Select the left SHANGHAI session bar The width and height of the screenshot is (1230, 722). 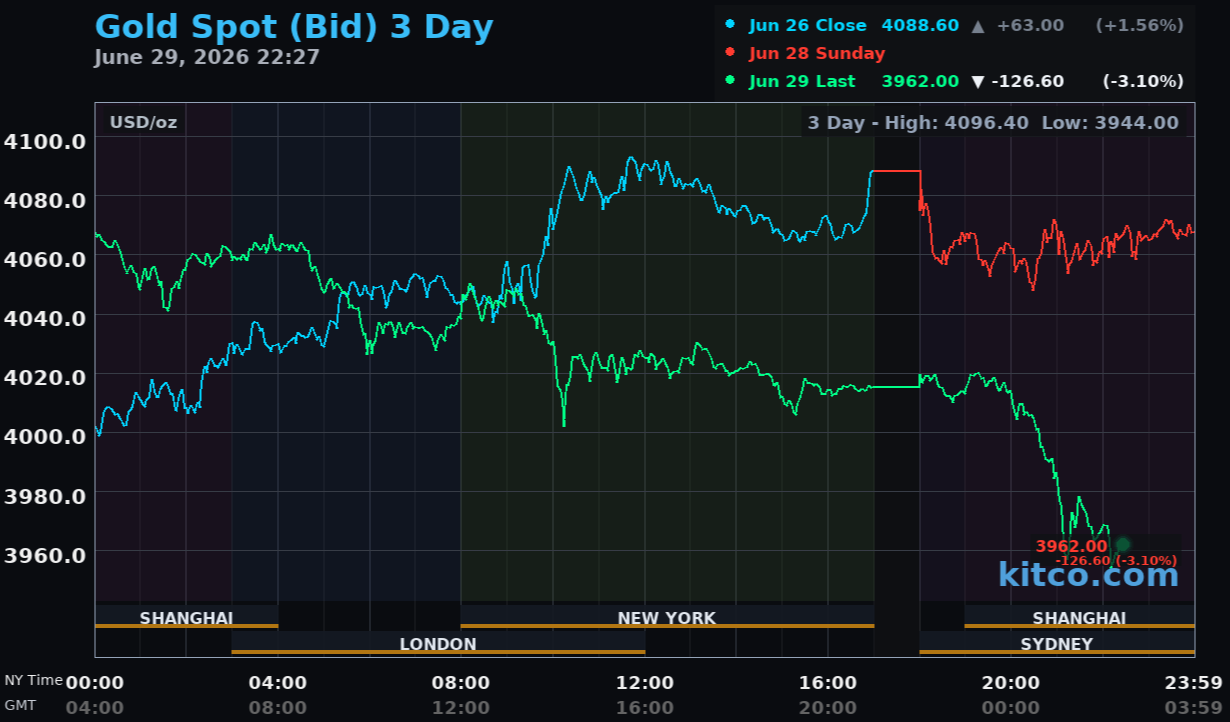[x=186, y=617]
